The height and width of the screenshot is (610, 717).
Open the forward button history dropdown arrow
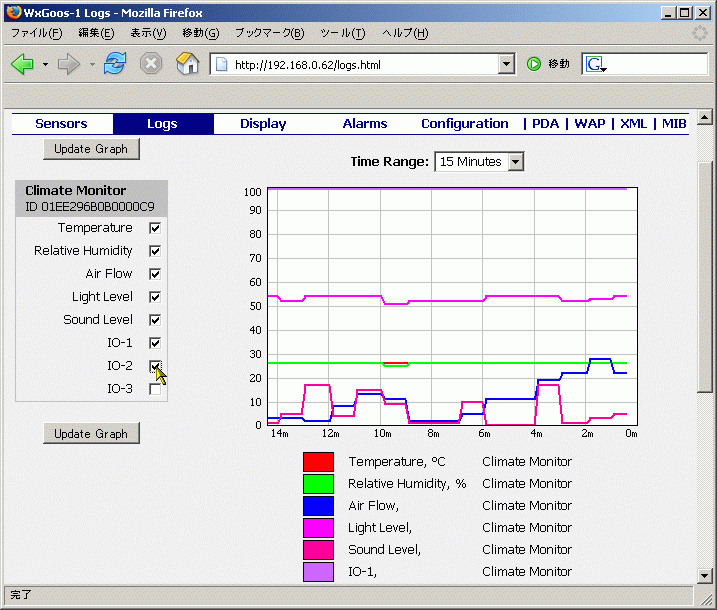92,64
